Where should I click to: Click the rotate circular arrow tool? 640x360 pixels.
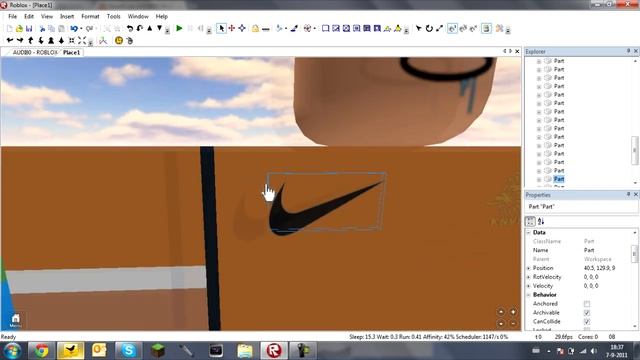429,28
